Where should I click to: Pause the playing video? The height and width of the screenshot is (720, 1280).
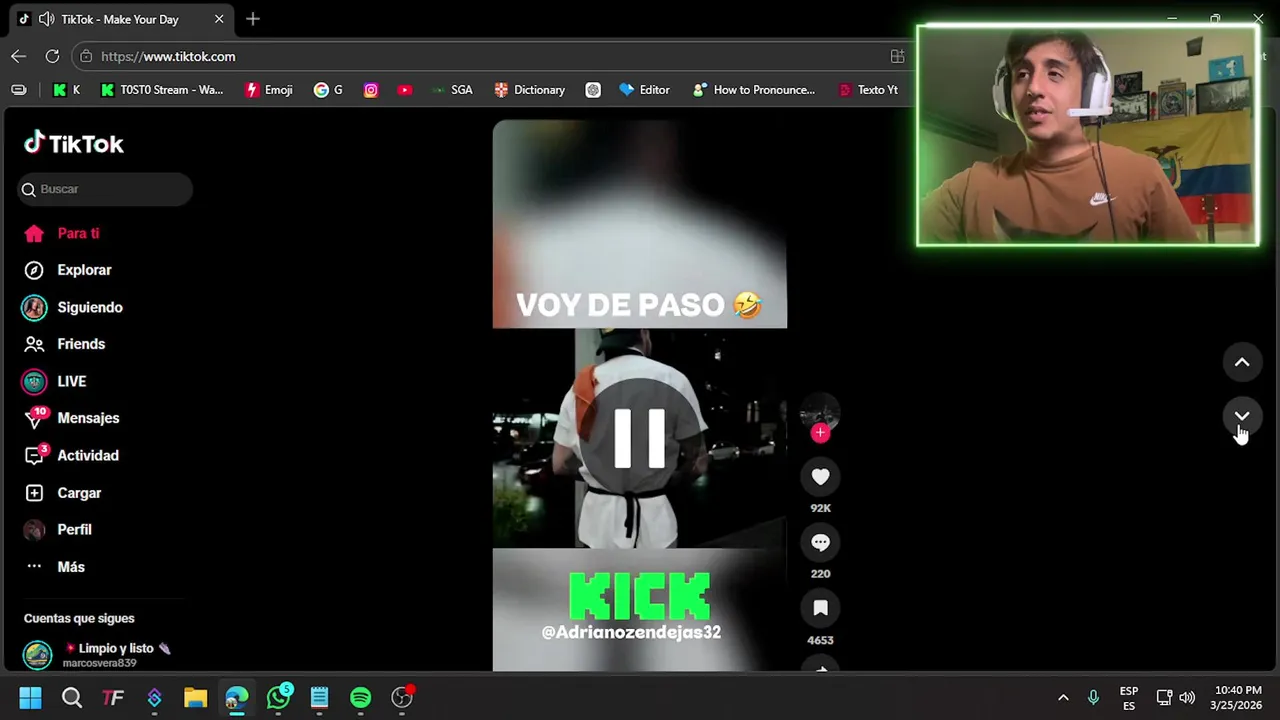640,438
